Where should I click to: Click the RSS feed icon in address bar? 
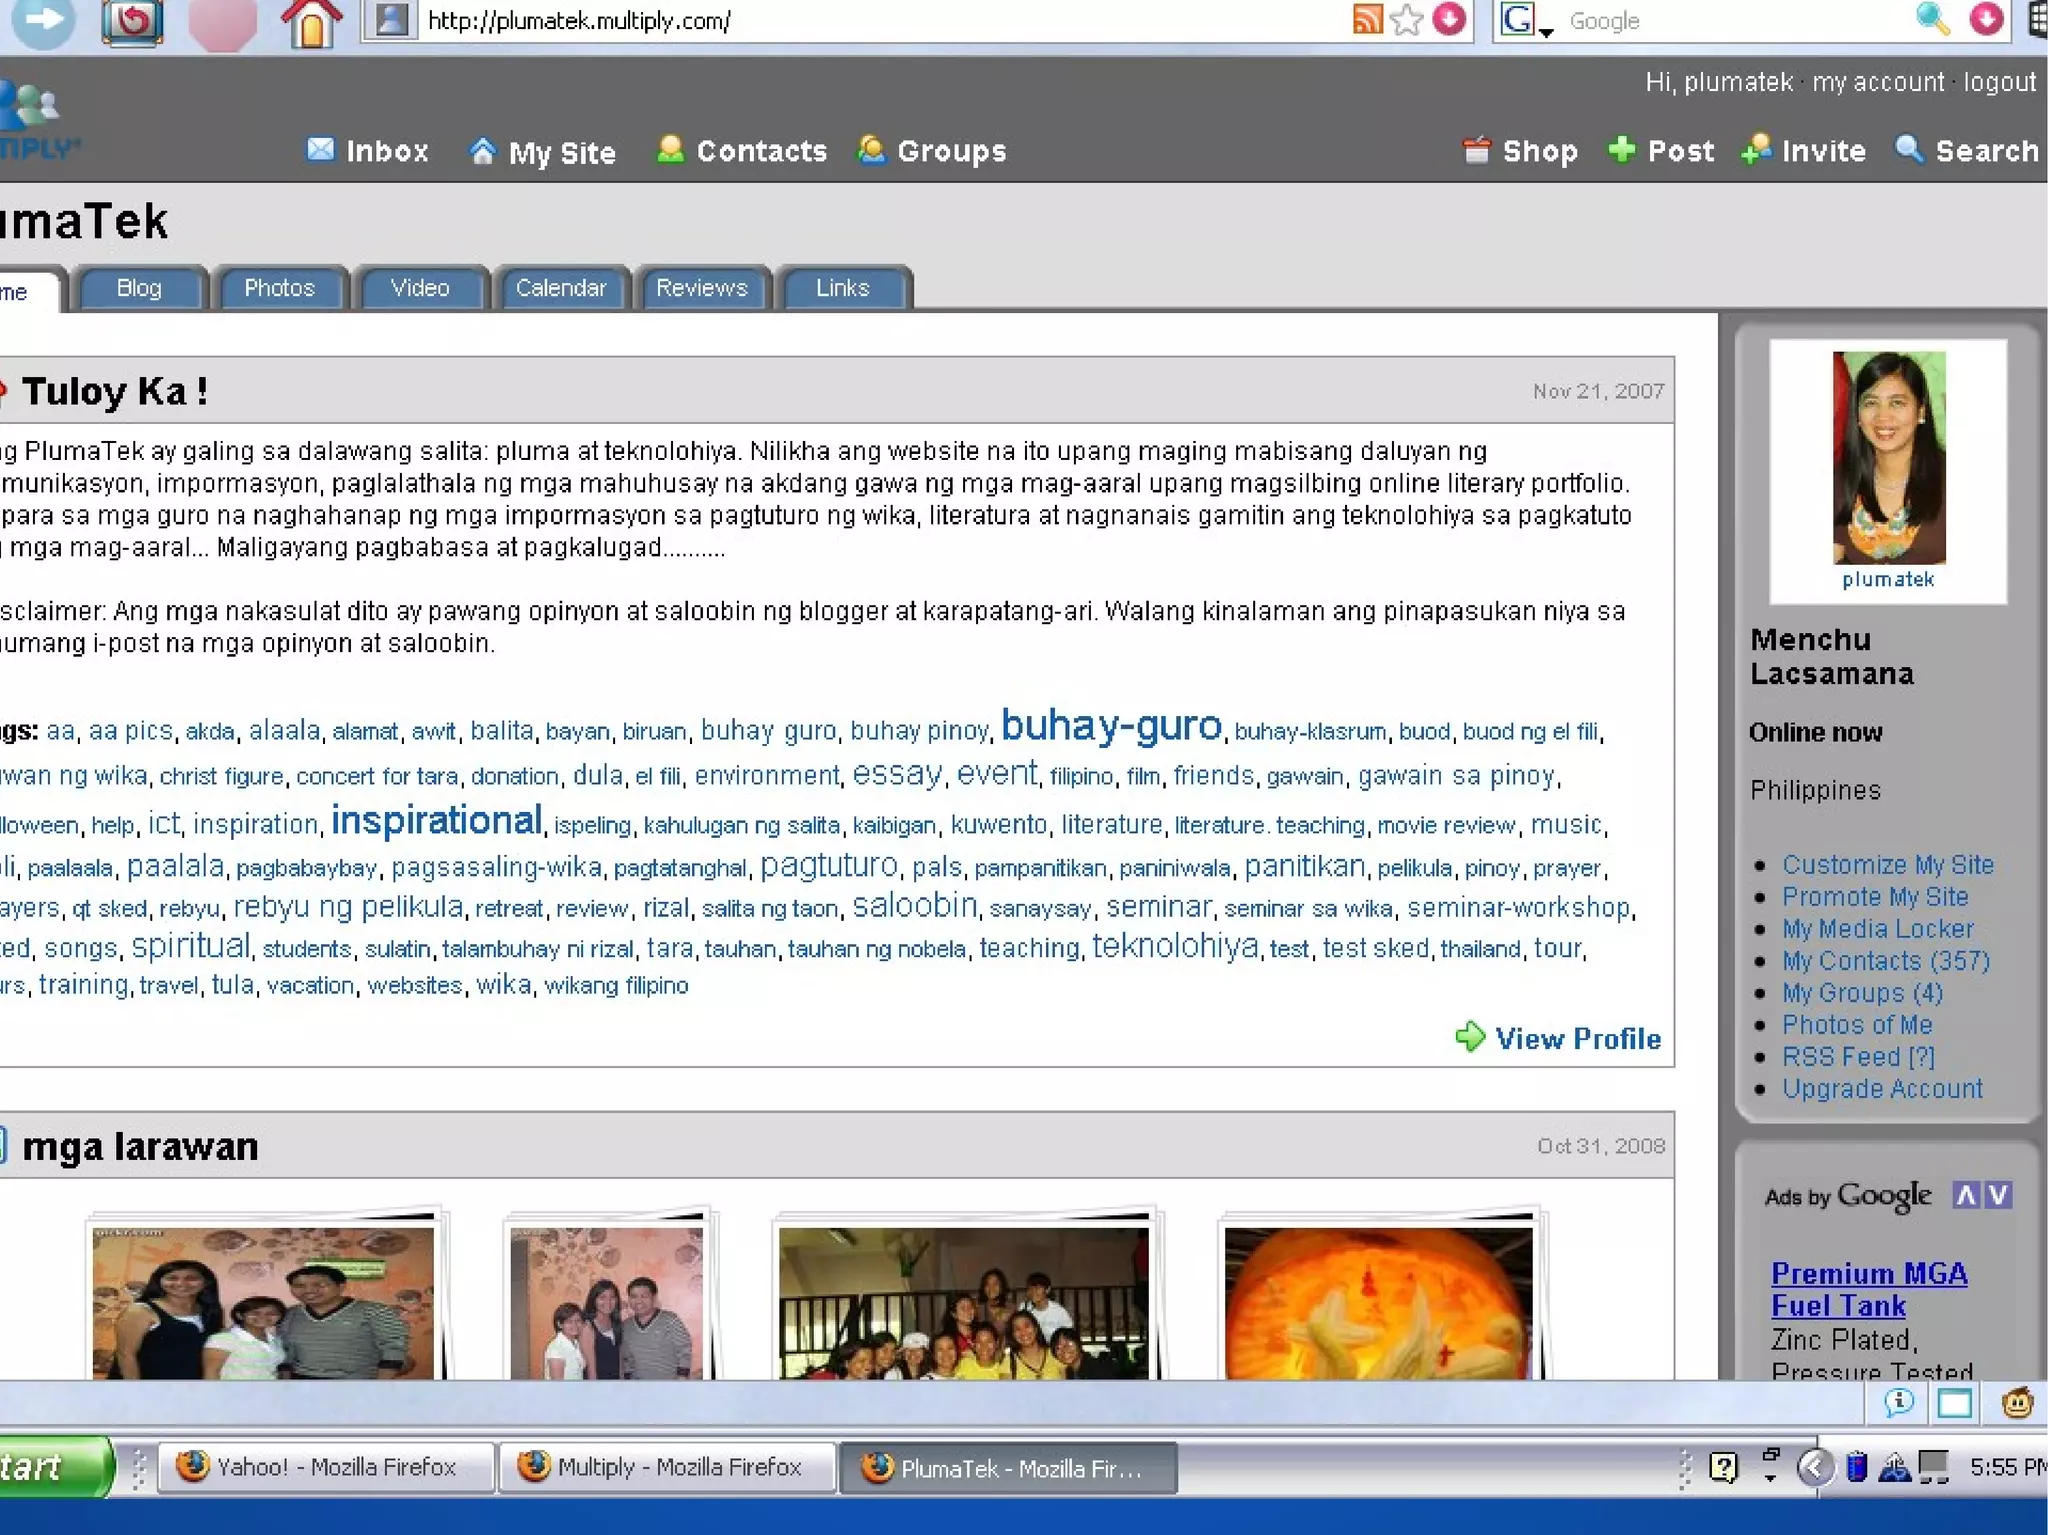[x=1366, y=20]
